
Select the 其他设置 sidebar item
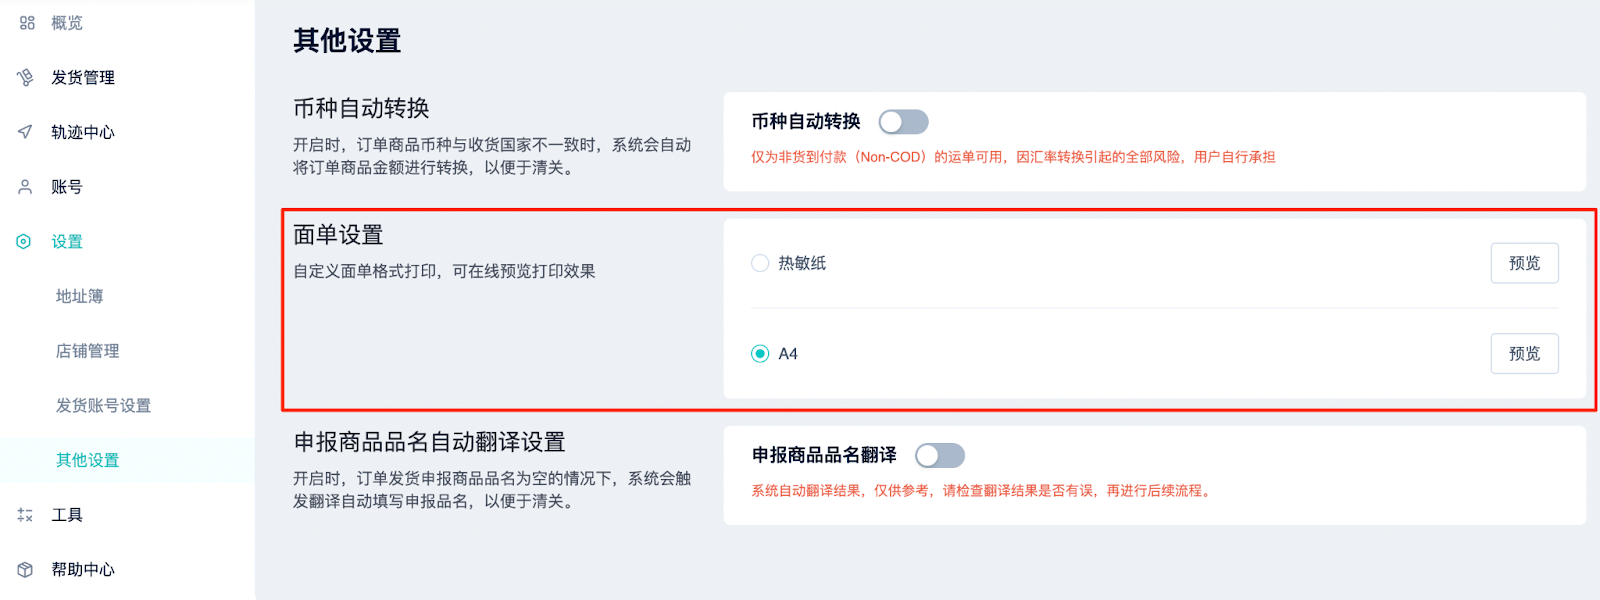pos(127,460)
